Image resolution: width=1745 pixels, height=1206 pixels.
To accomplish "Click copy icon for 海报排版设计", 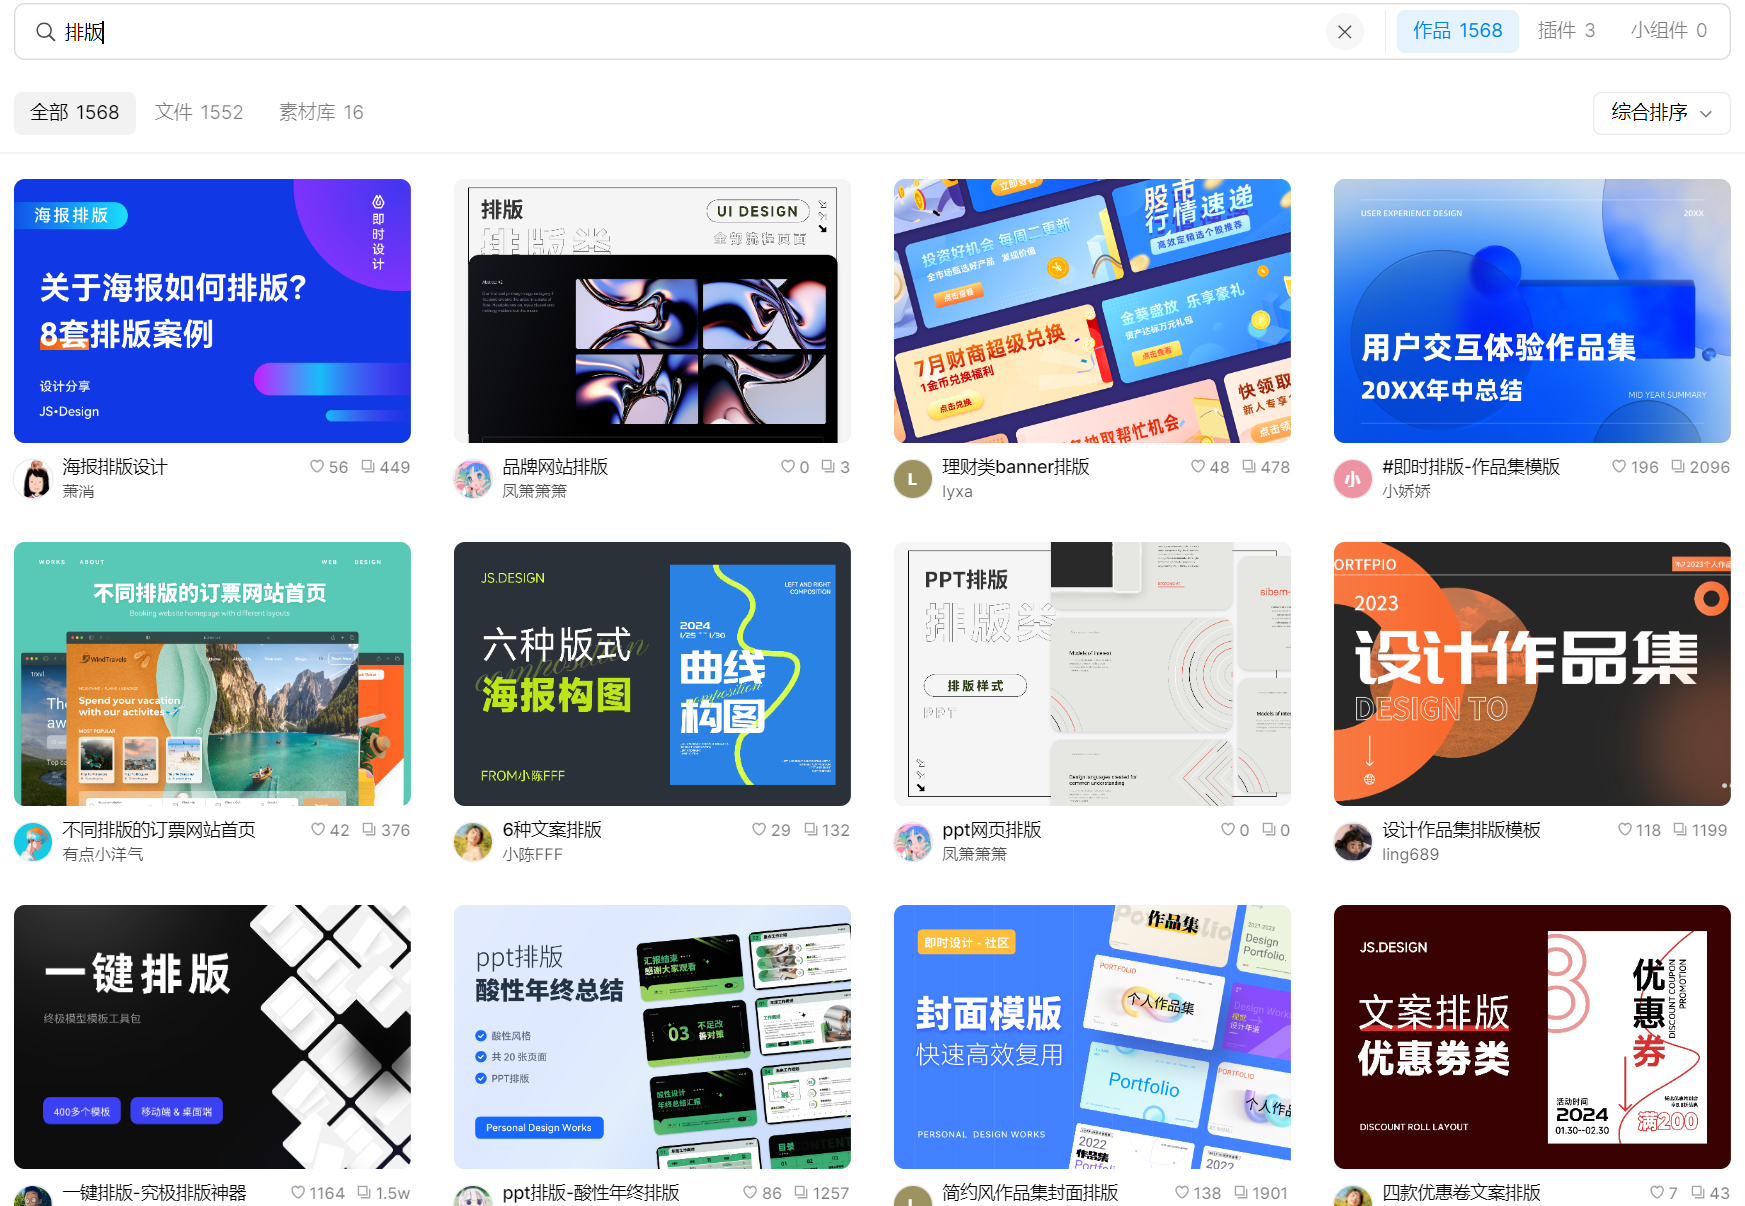I will (368, 467).
